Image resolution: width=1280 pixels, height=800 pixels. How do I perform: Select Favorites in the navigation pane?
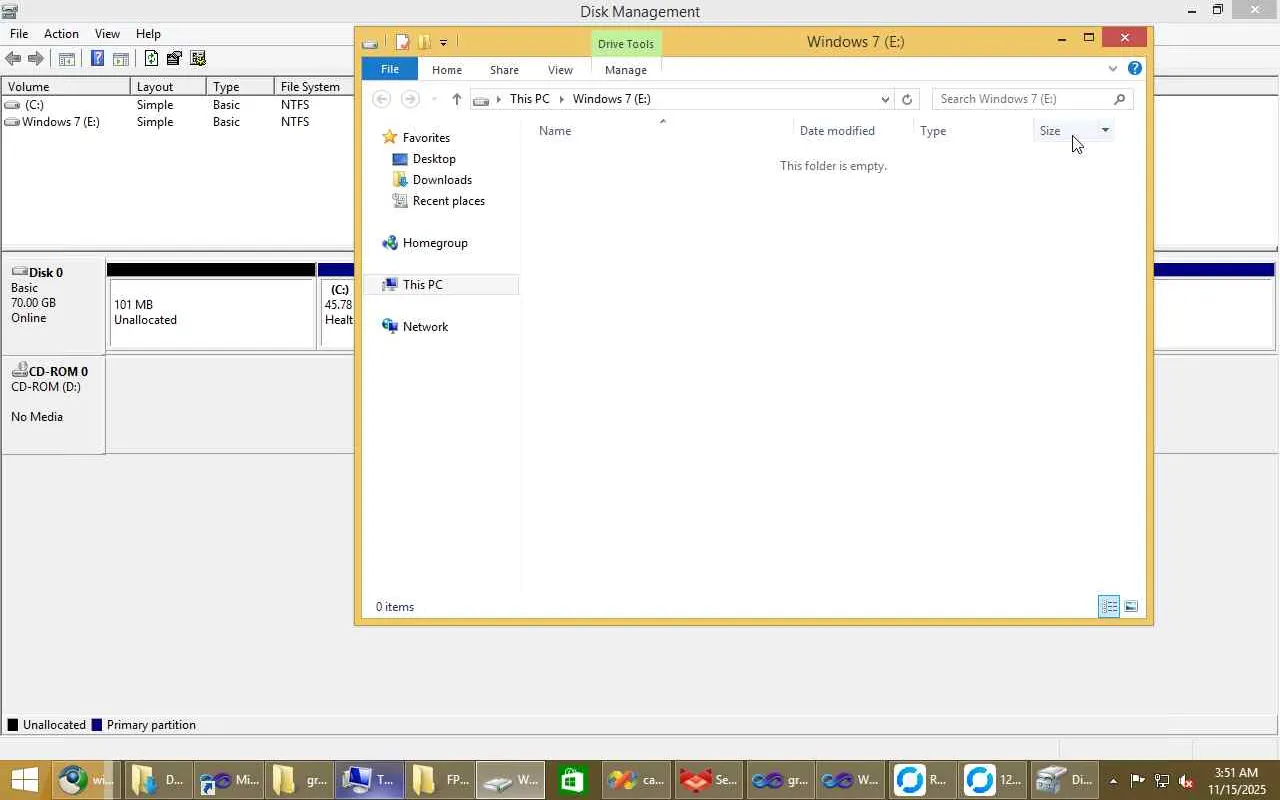(x=426, y=138)
